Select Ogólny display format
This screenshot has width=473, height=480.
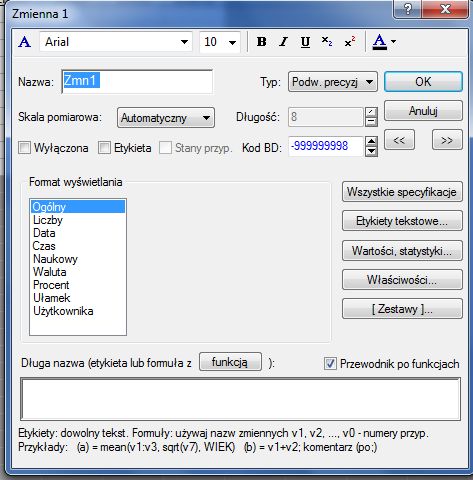click(x=78, y=207)
